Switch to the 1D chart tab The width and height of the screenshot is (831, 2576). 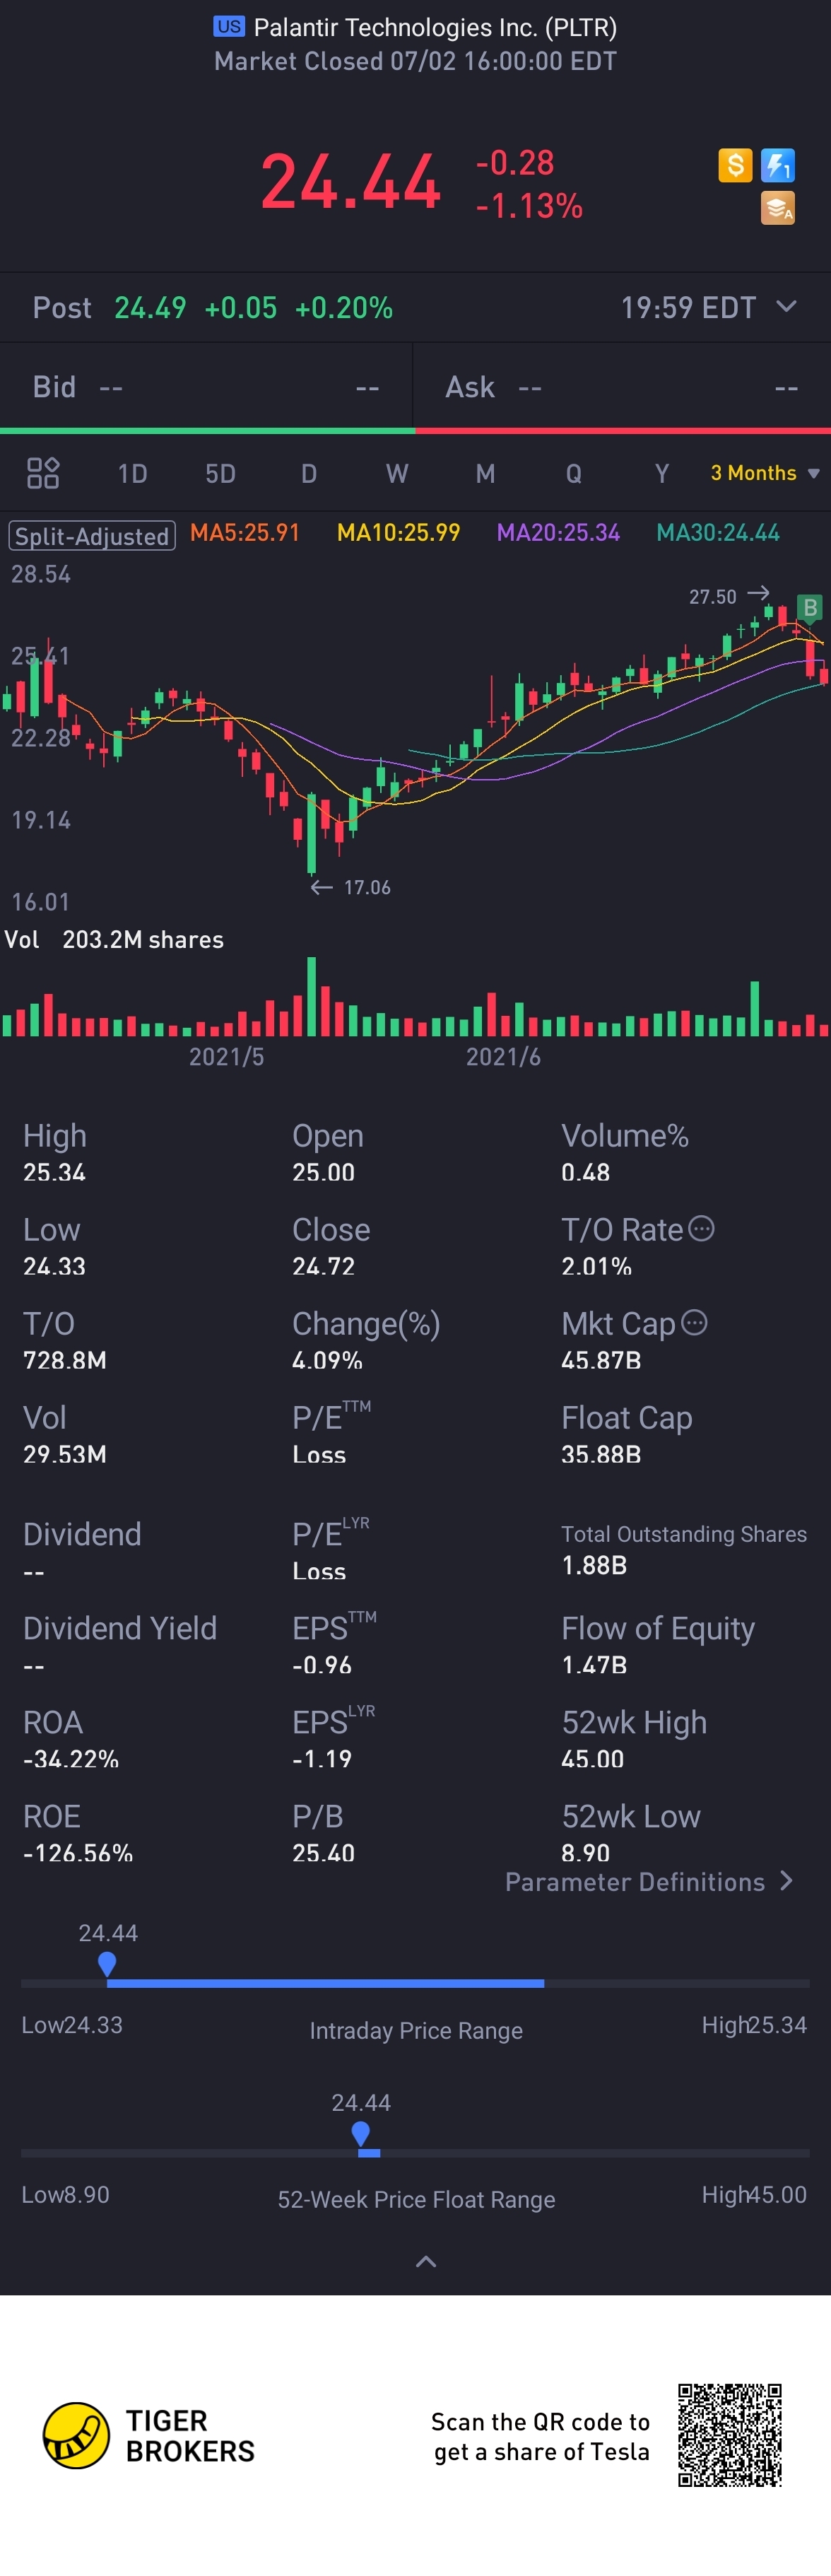pos(132,474)
